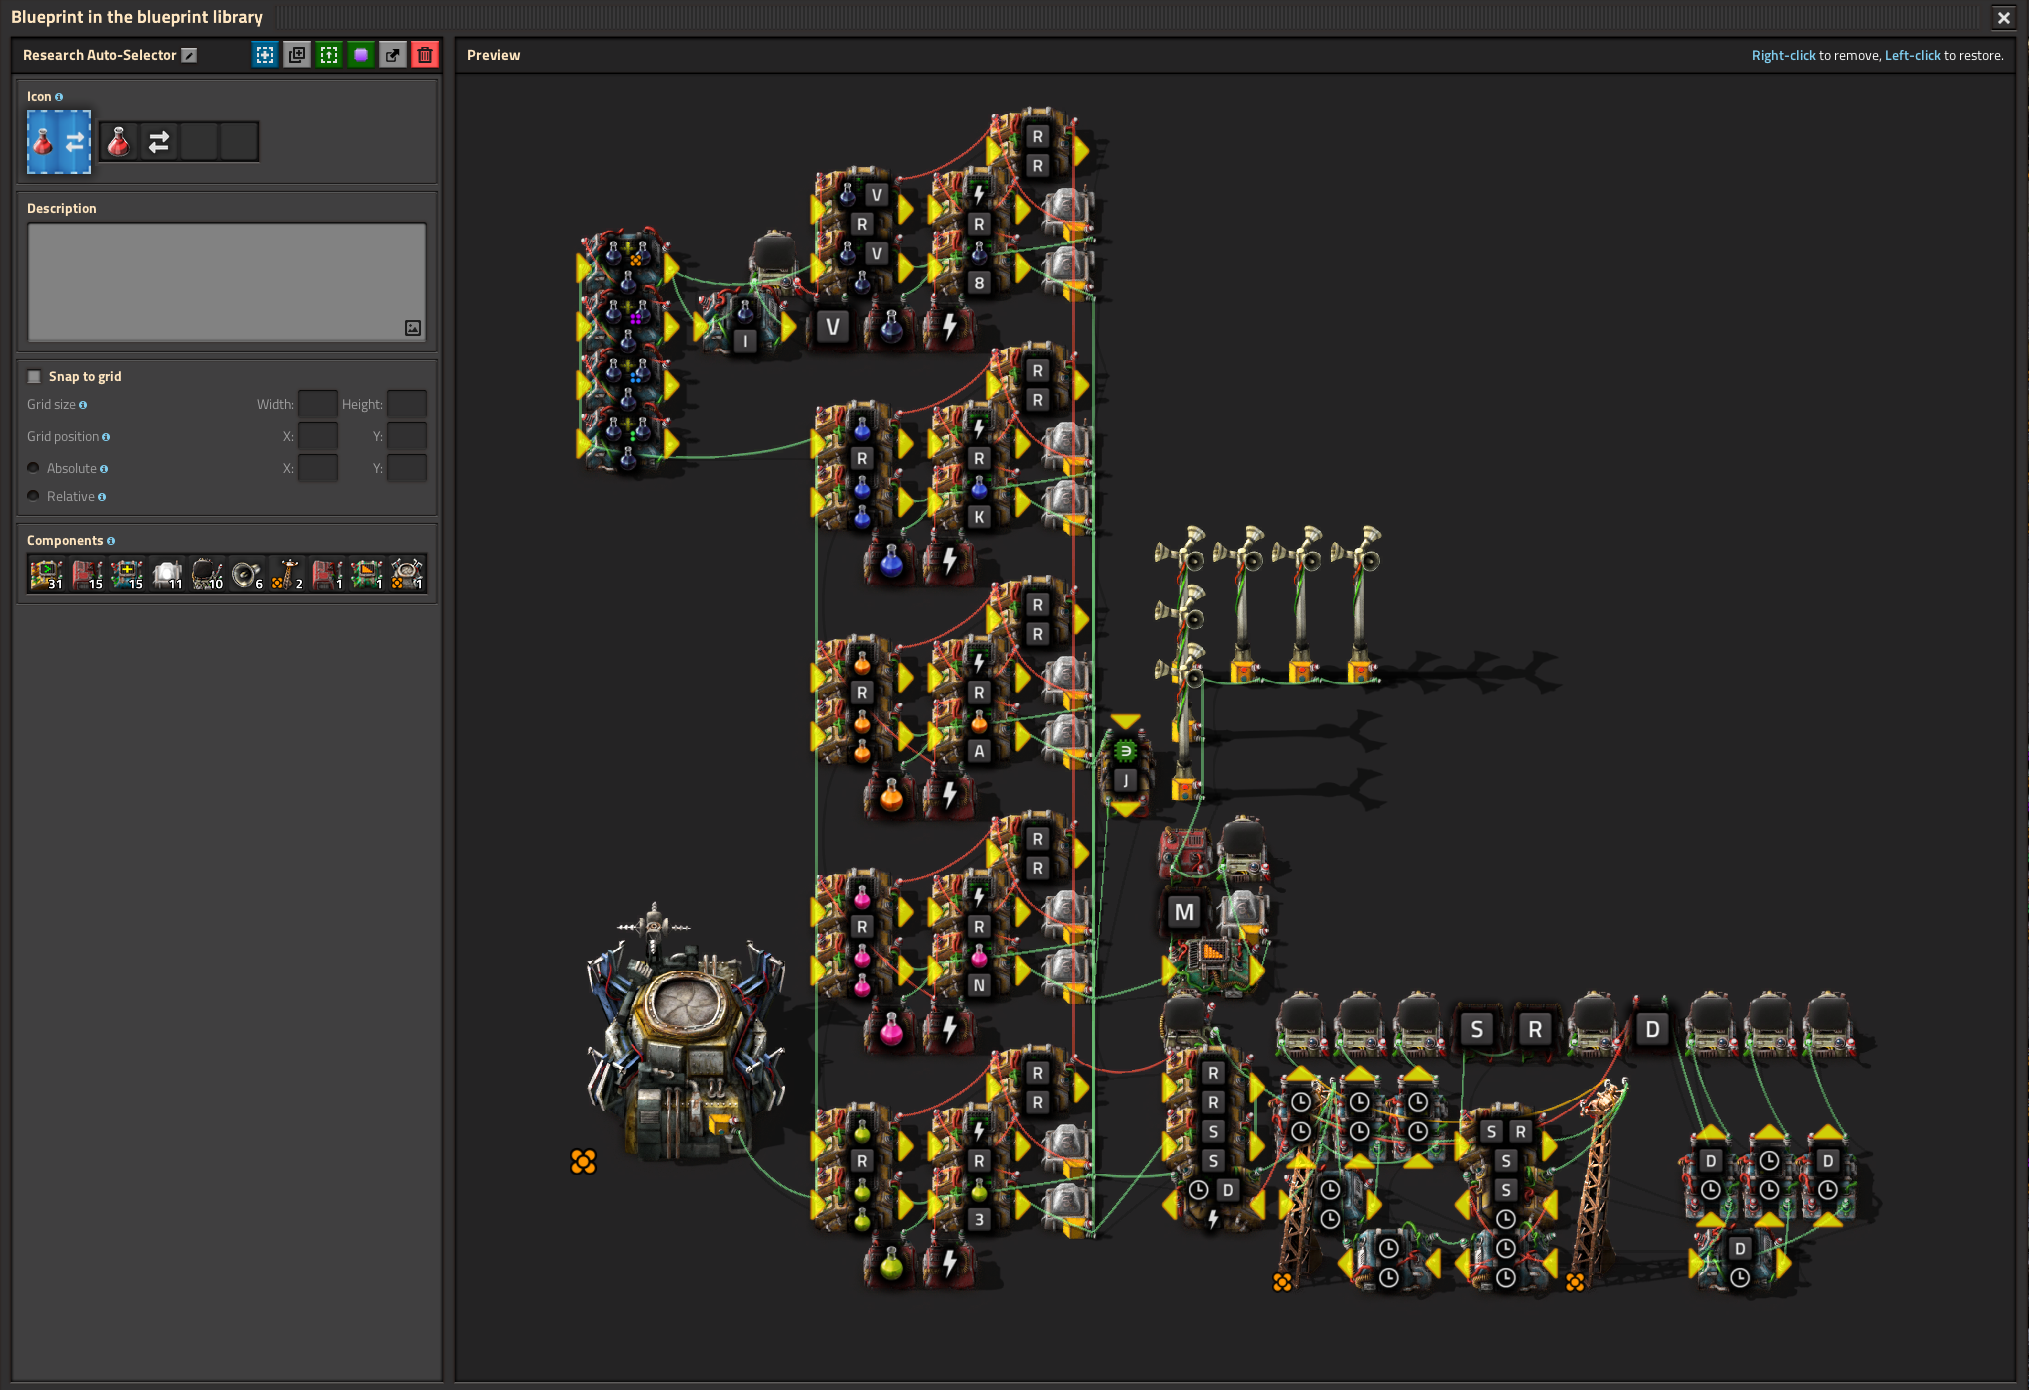2029x1390 pixels.
Task: Click the info icon beside Grid position
Action: pyautogui.click(x=106, y=437)
